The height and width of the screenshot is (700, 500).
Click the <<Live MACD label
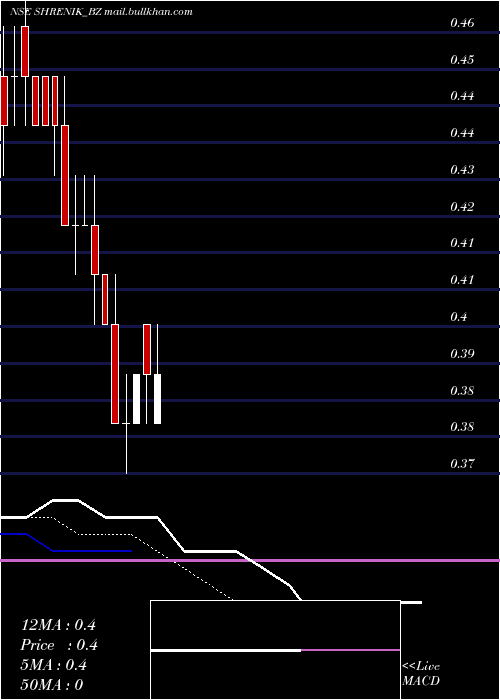(421, 673)
